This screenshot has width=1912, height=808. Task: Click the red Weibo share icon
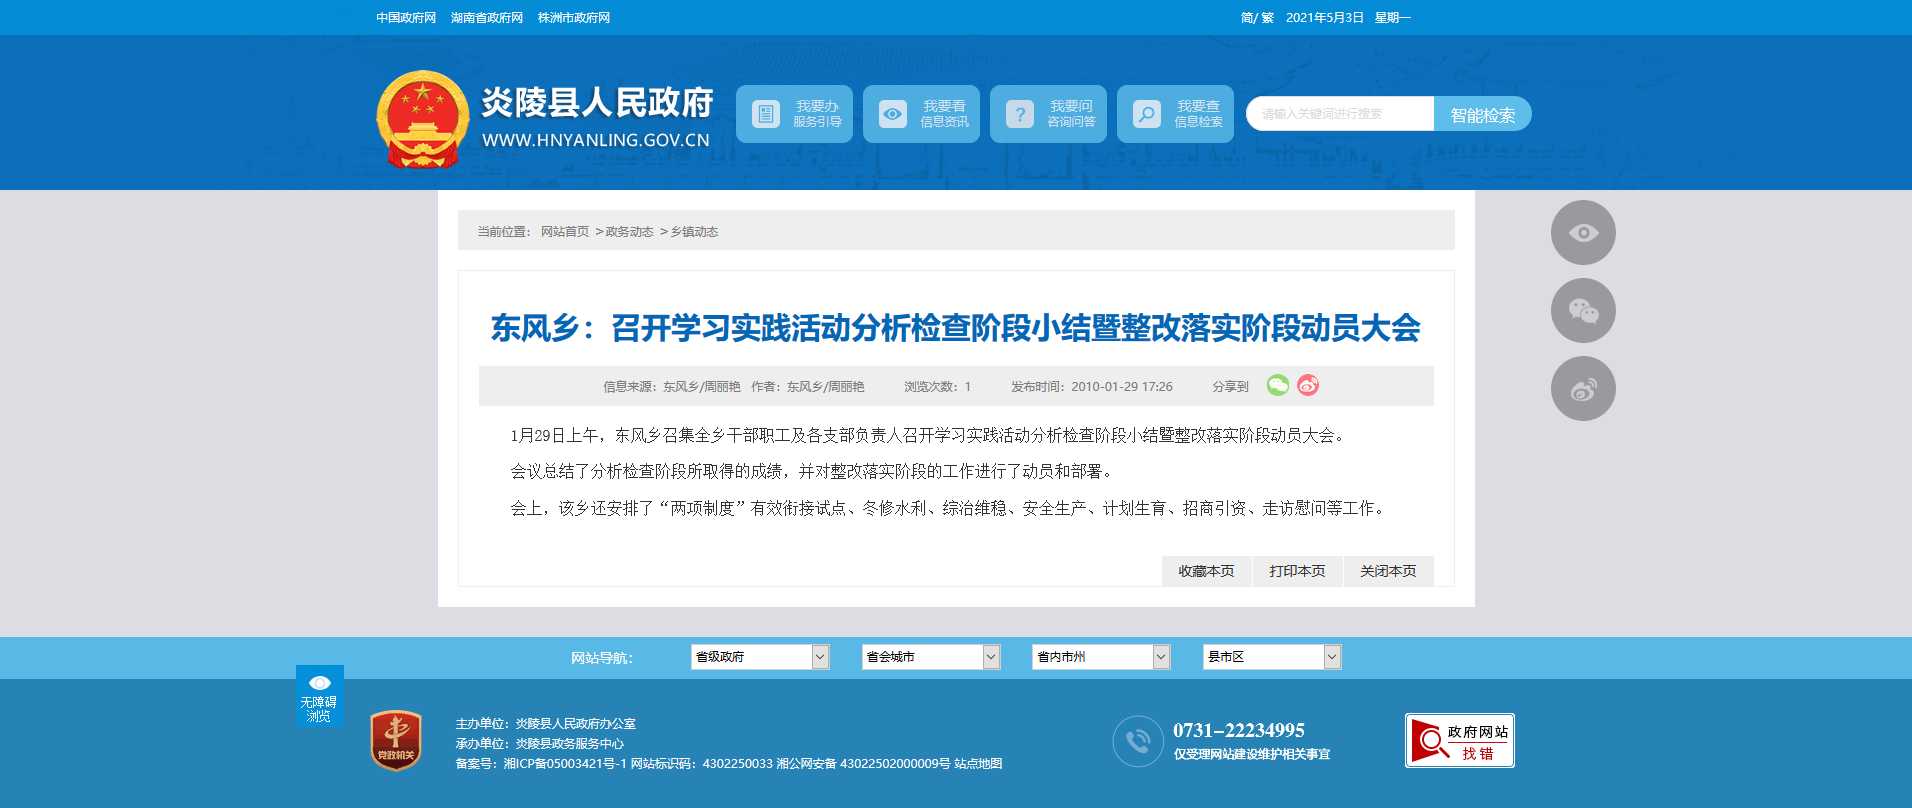[x=1308, y=385]
